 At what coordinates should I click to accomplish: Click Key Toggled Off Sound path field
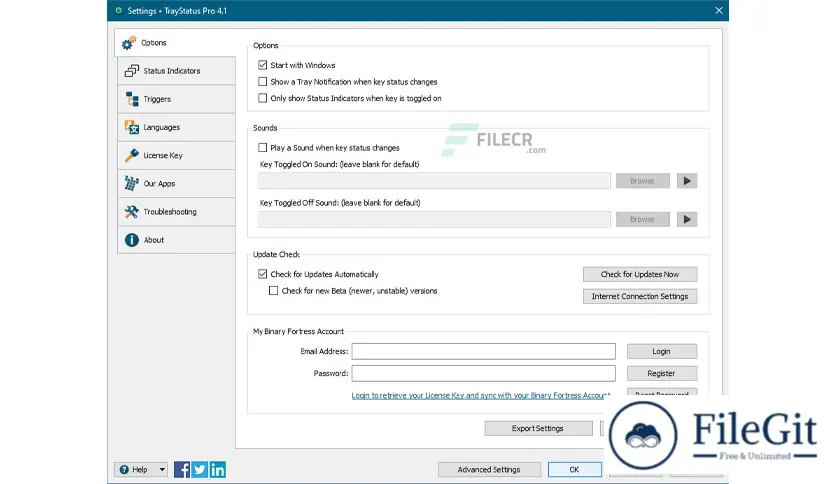434,219
